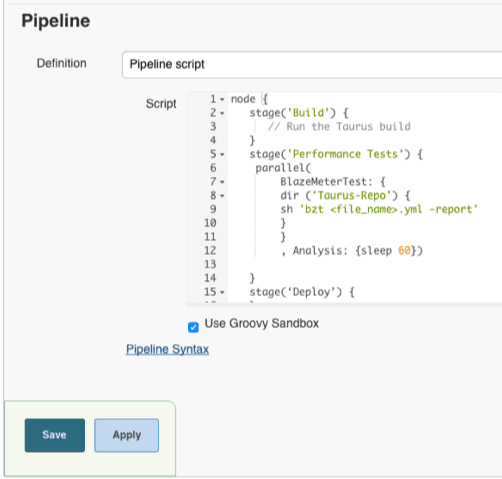Click the Use Groovy Sandbox label text
Viewport: 502px width, 479px height.
(262, 323)
